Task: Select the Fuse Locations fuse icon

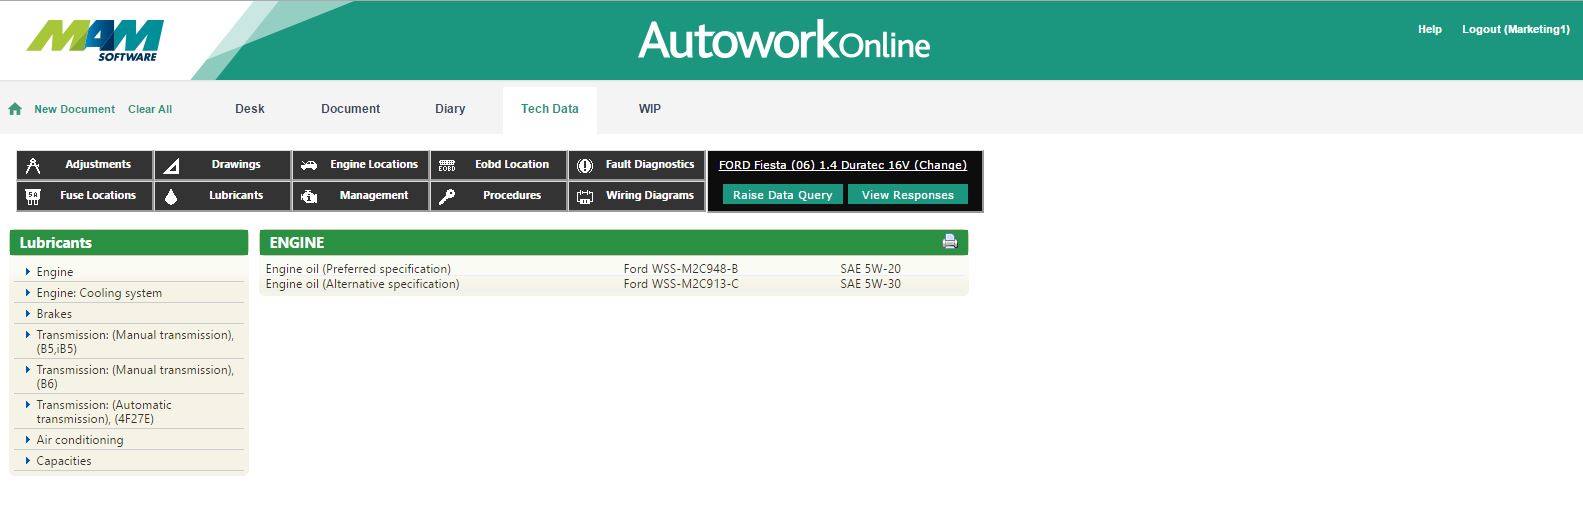Action: pos(33,196)
